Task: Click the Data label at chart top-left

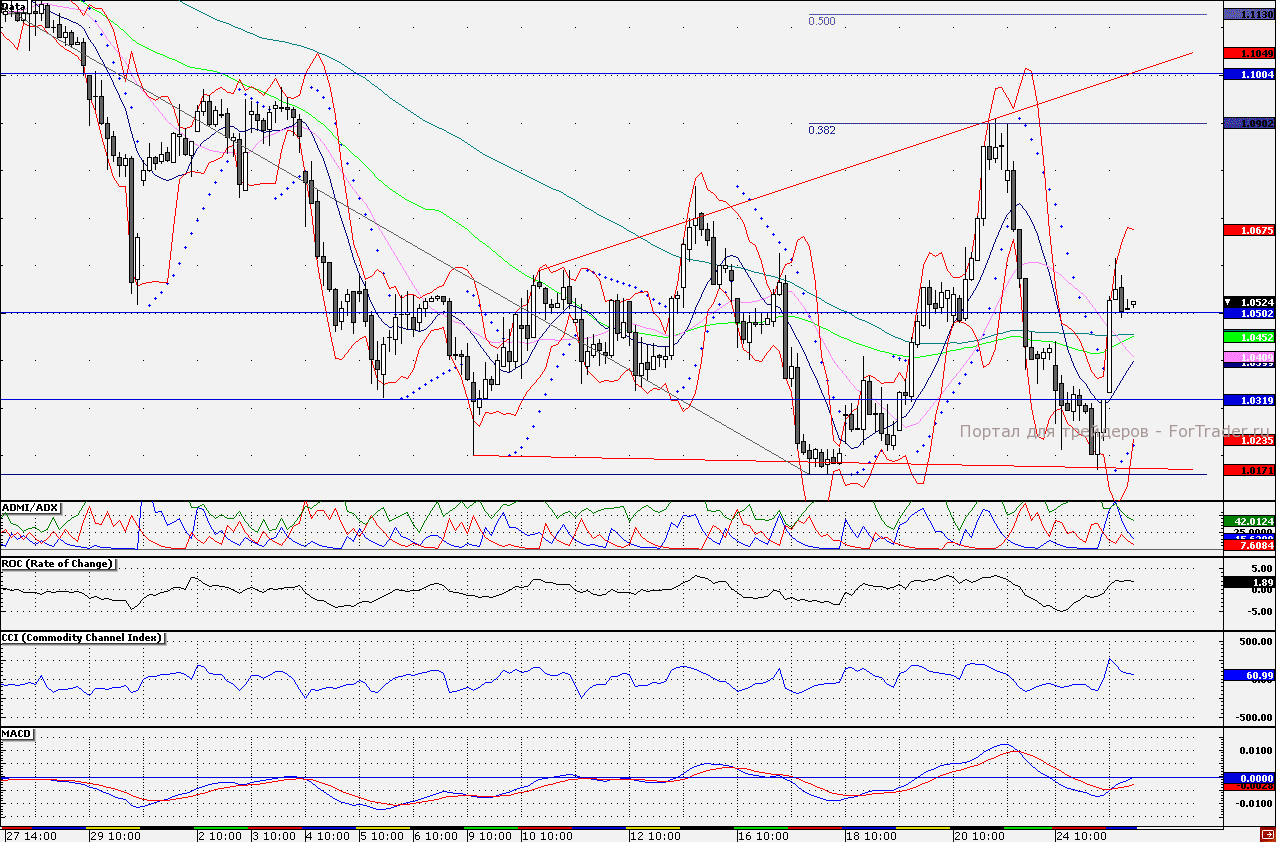Action: 14,7
